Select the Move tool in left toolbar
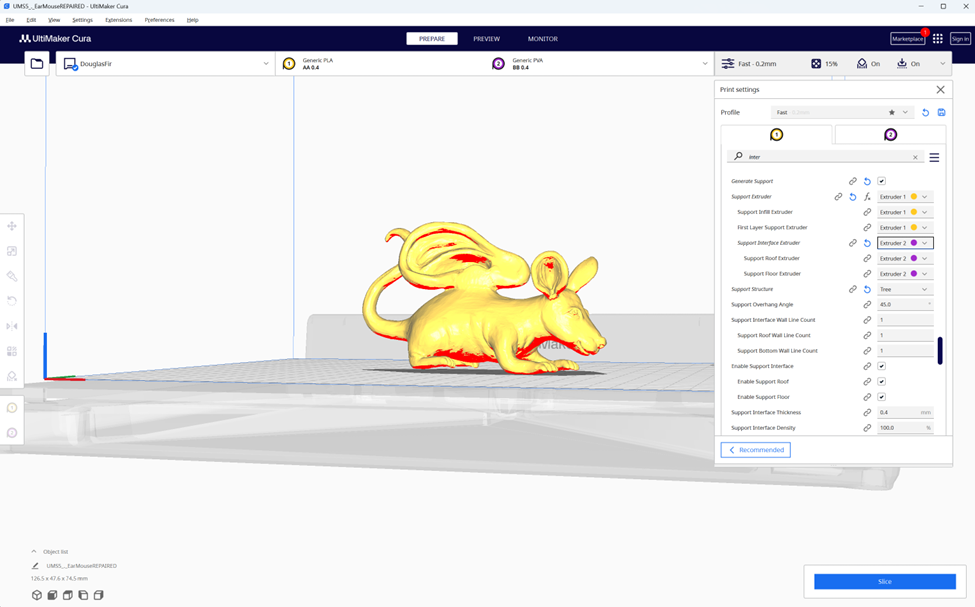The image size is (975, 607). pos(12,227)
